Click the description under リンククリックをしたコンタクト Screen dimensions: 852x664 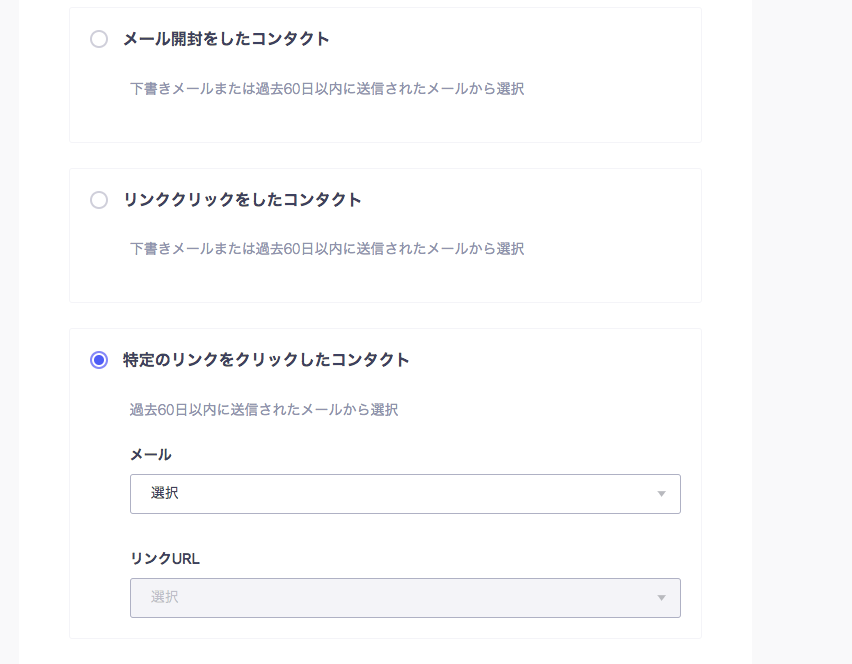pyautogui.click(x=327, y=249)
